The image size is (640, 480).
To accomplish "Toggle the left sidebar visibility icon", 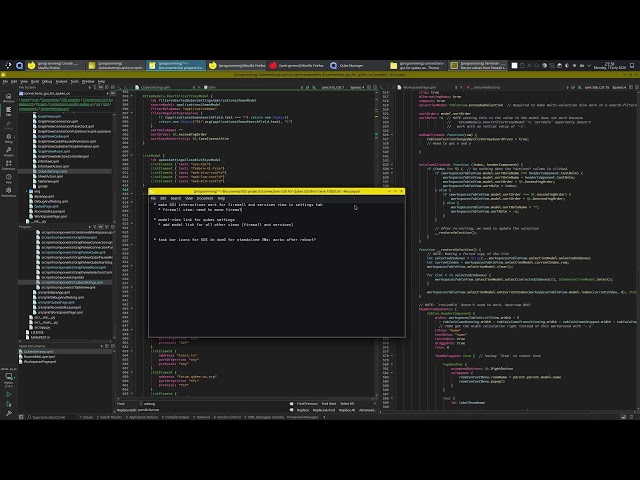I will tap(21, 417).
